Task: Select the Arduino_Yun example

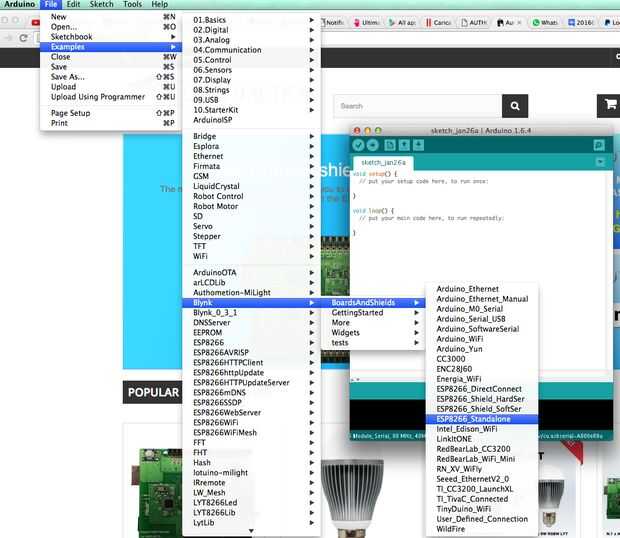Action: pyautogui.click(x=482, y=349)
